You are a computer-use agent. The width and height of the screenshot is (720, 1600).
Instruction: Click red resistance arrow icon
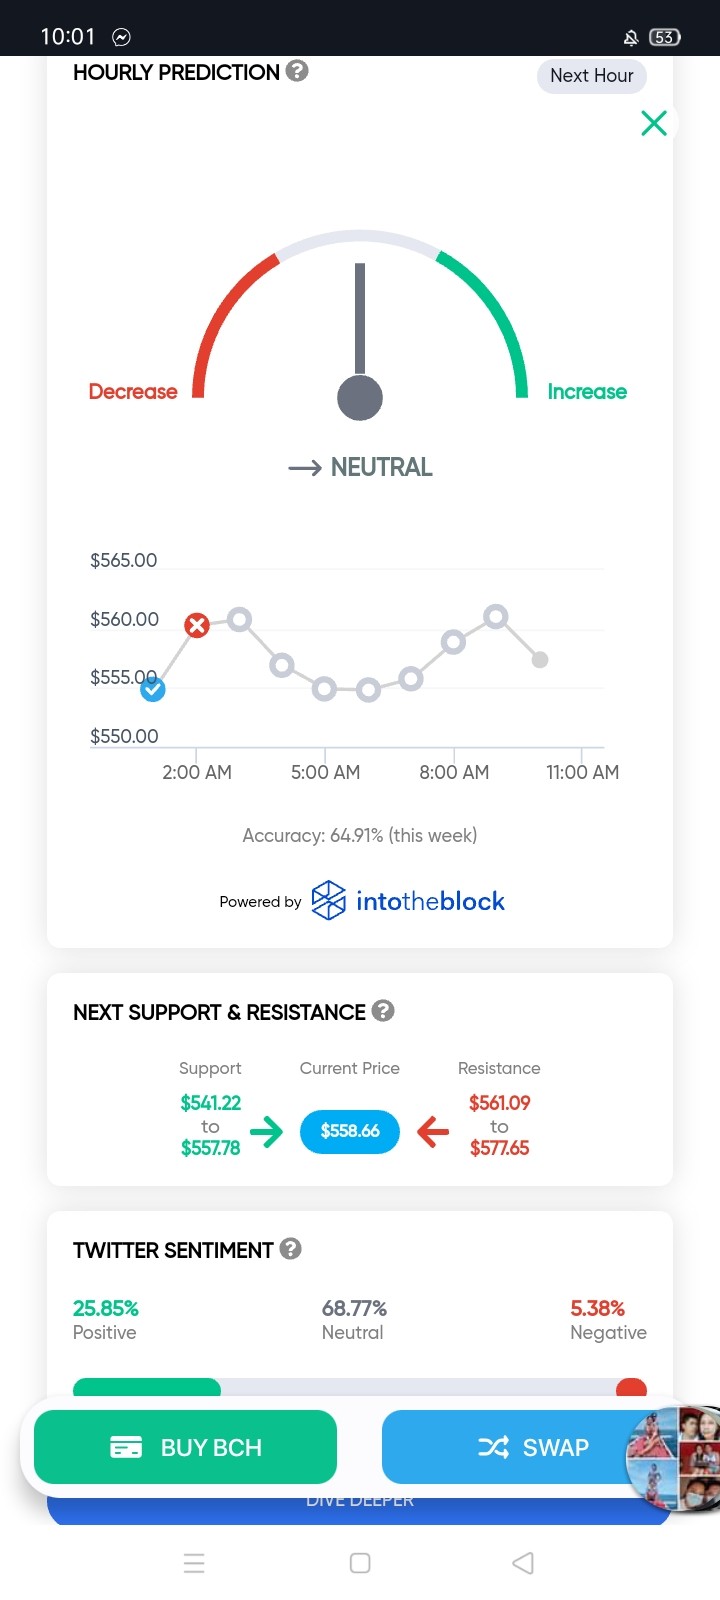pyautogui.click(x=433, y=1131)
